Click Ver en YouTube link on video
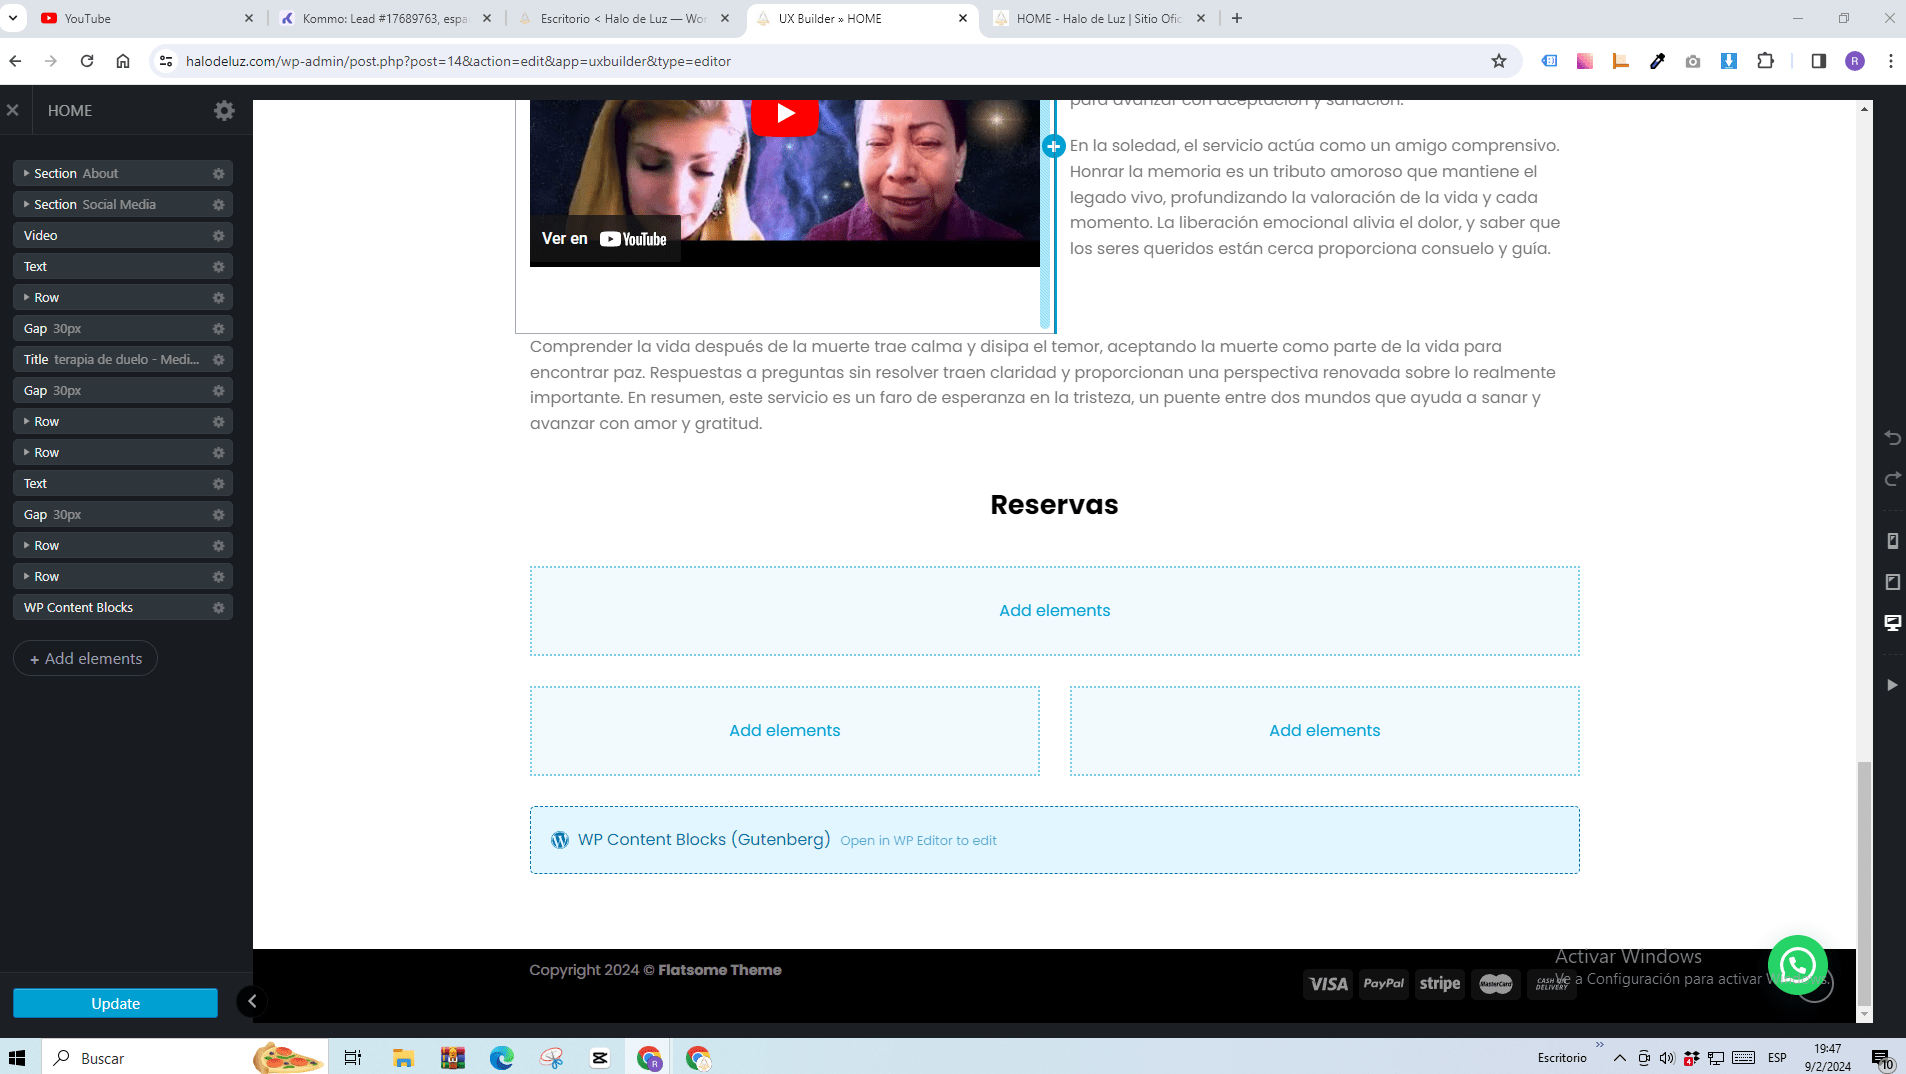The width and height of the screenshot is (1906, 1074). coord(604,239)
